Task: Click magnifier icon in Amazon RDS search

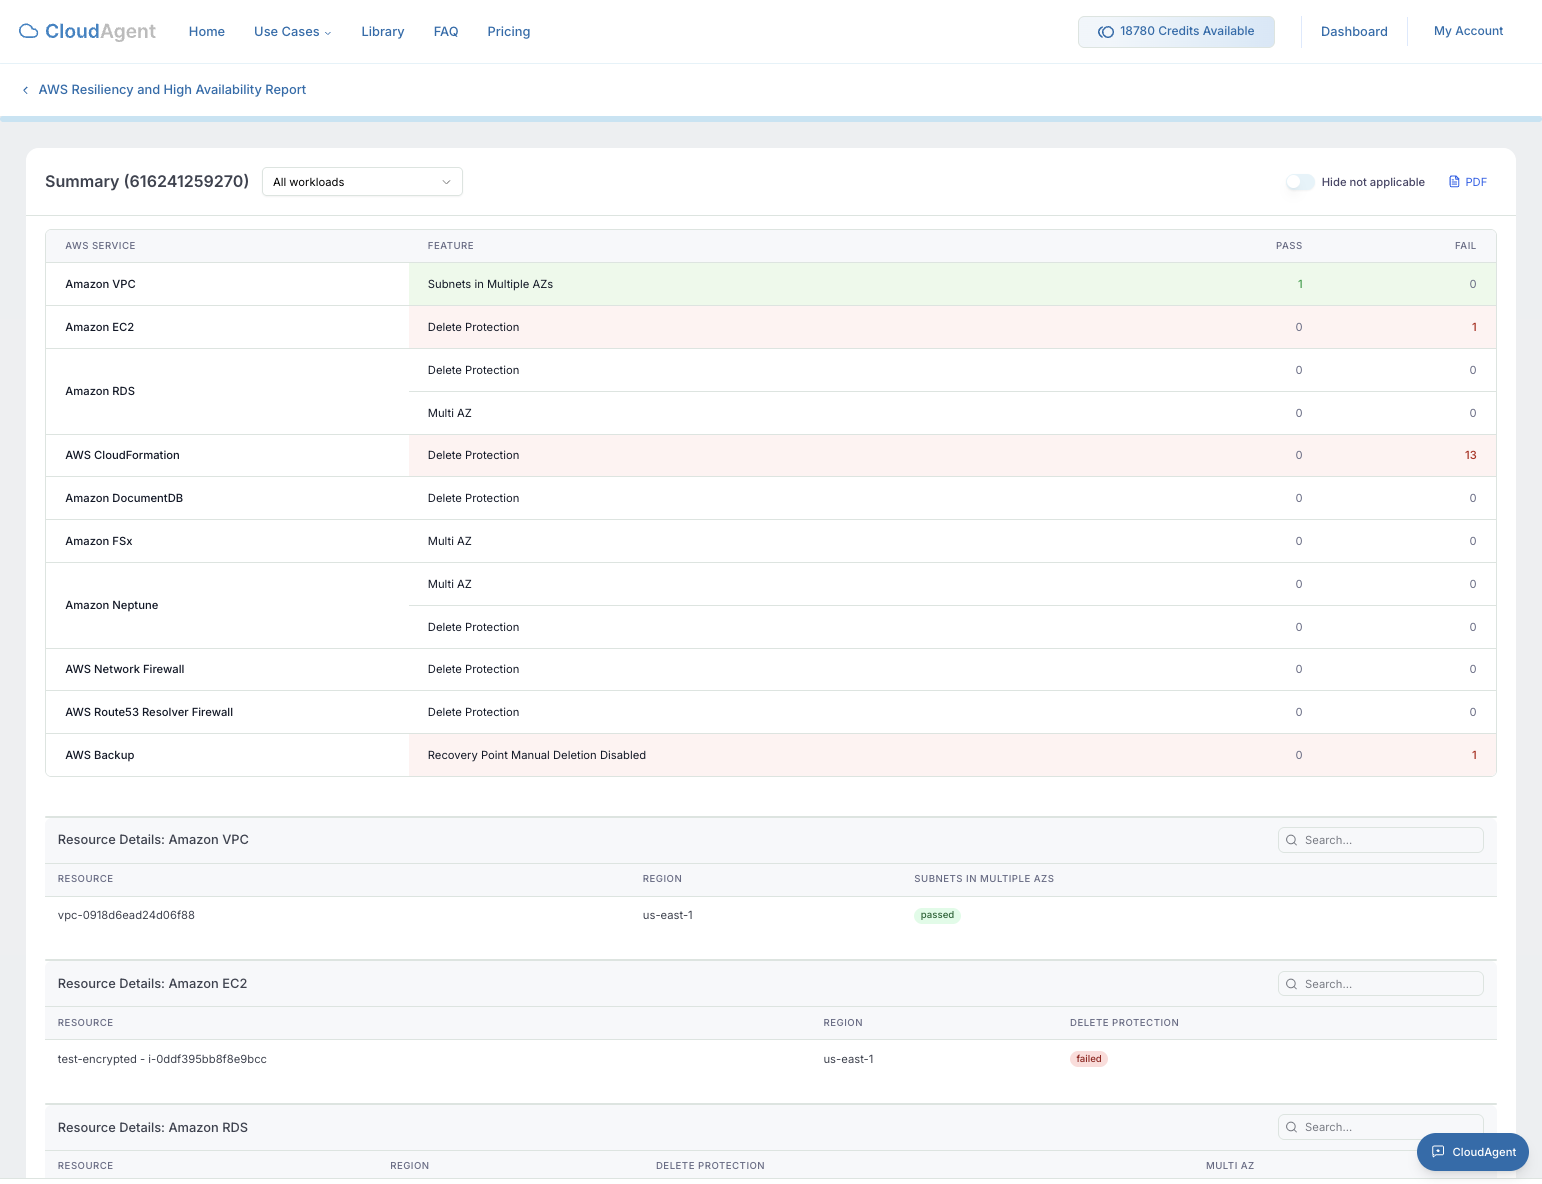Action: pyautogui.click(x=1292, y=1127)
